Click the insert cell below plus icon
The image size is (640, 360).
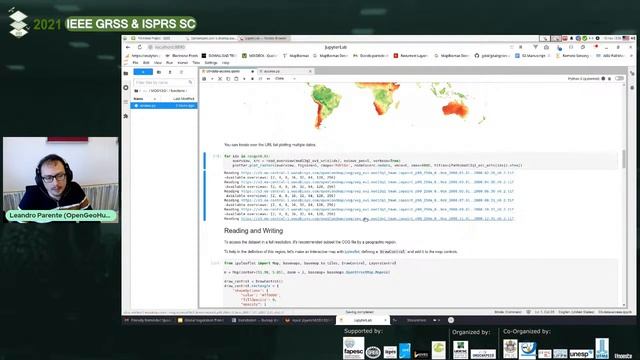[x=212, y=79]
